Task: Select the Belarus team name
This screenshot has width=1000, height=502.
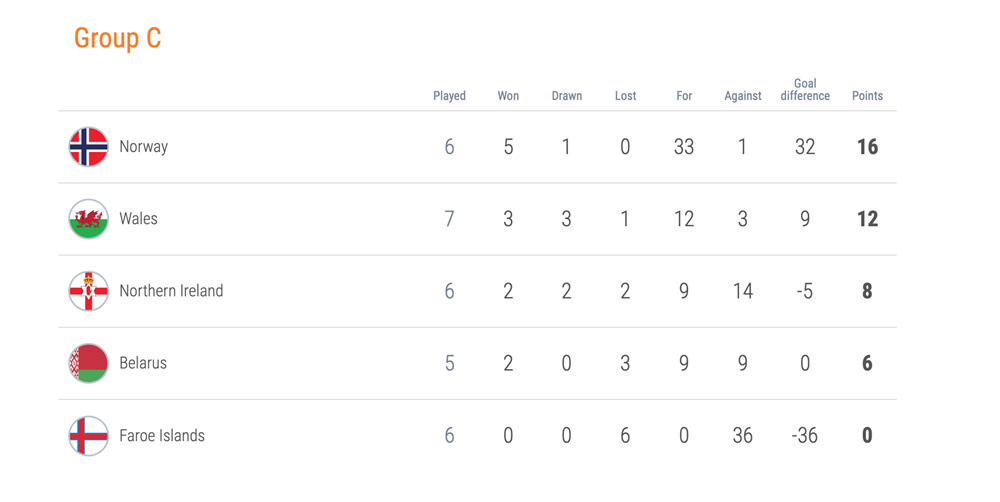Action: click(143, 363)
